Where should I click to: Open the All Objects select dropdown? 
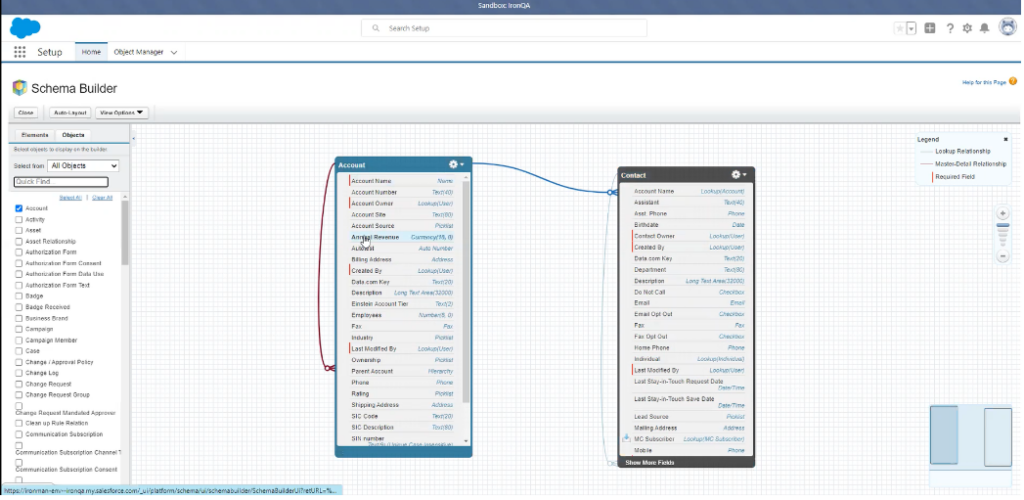[84, 166]
